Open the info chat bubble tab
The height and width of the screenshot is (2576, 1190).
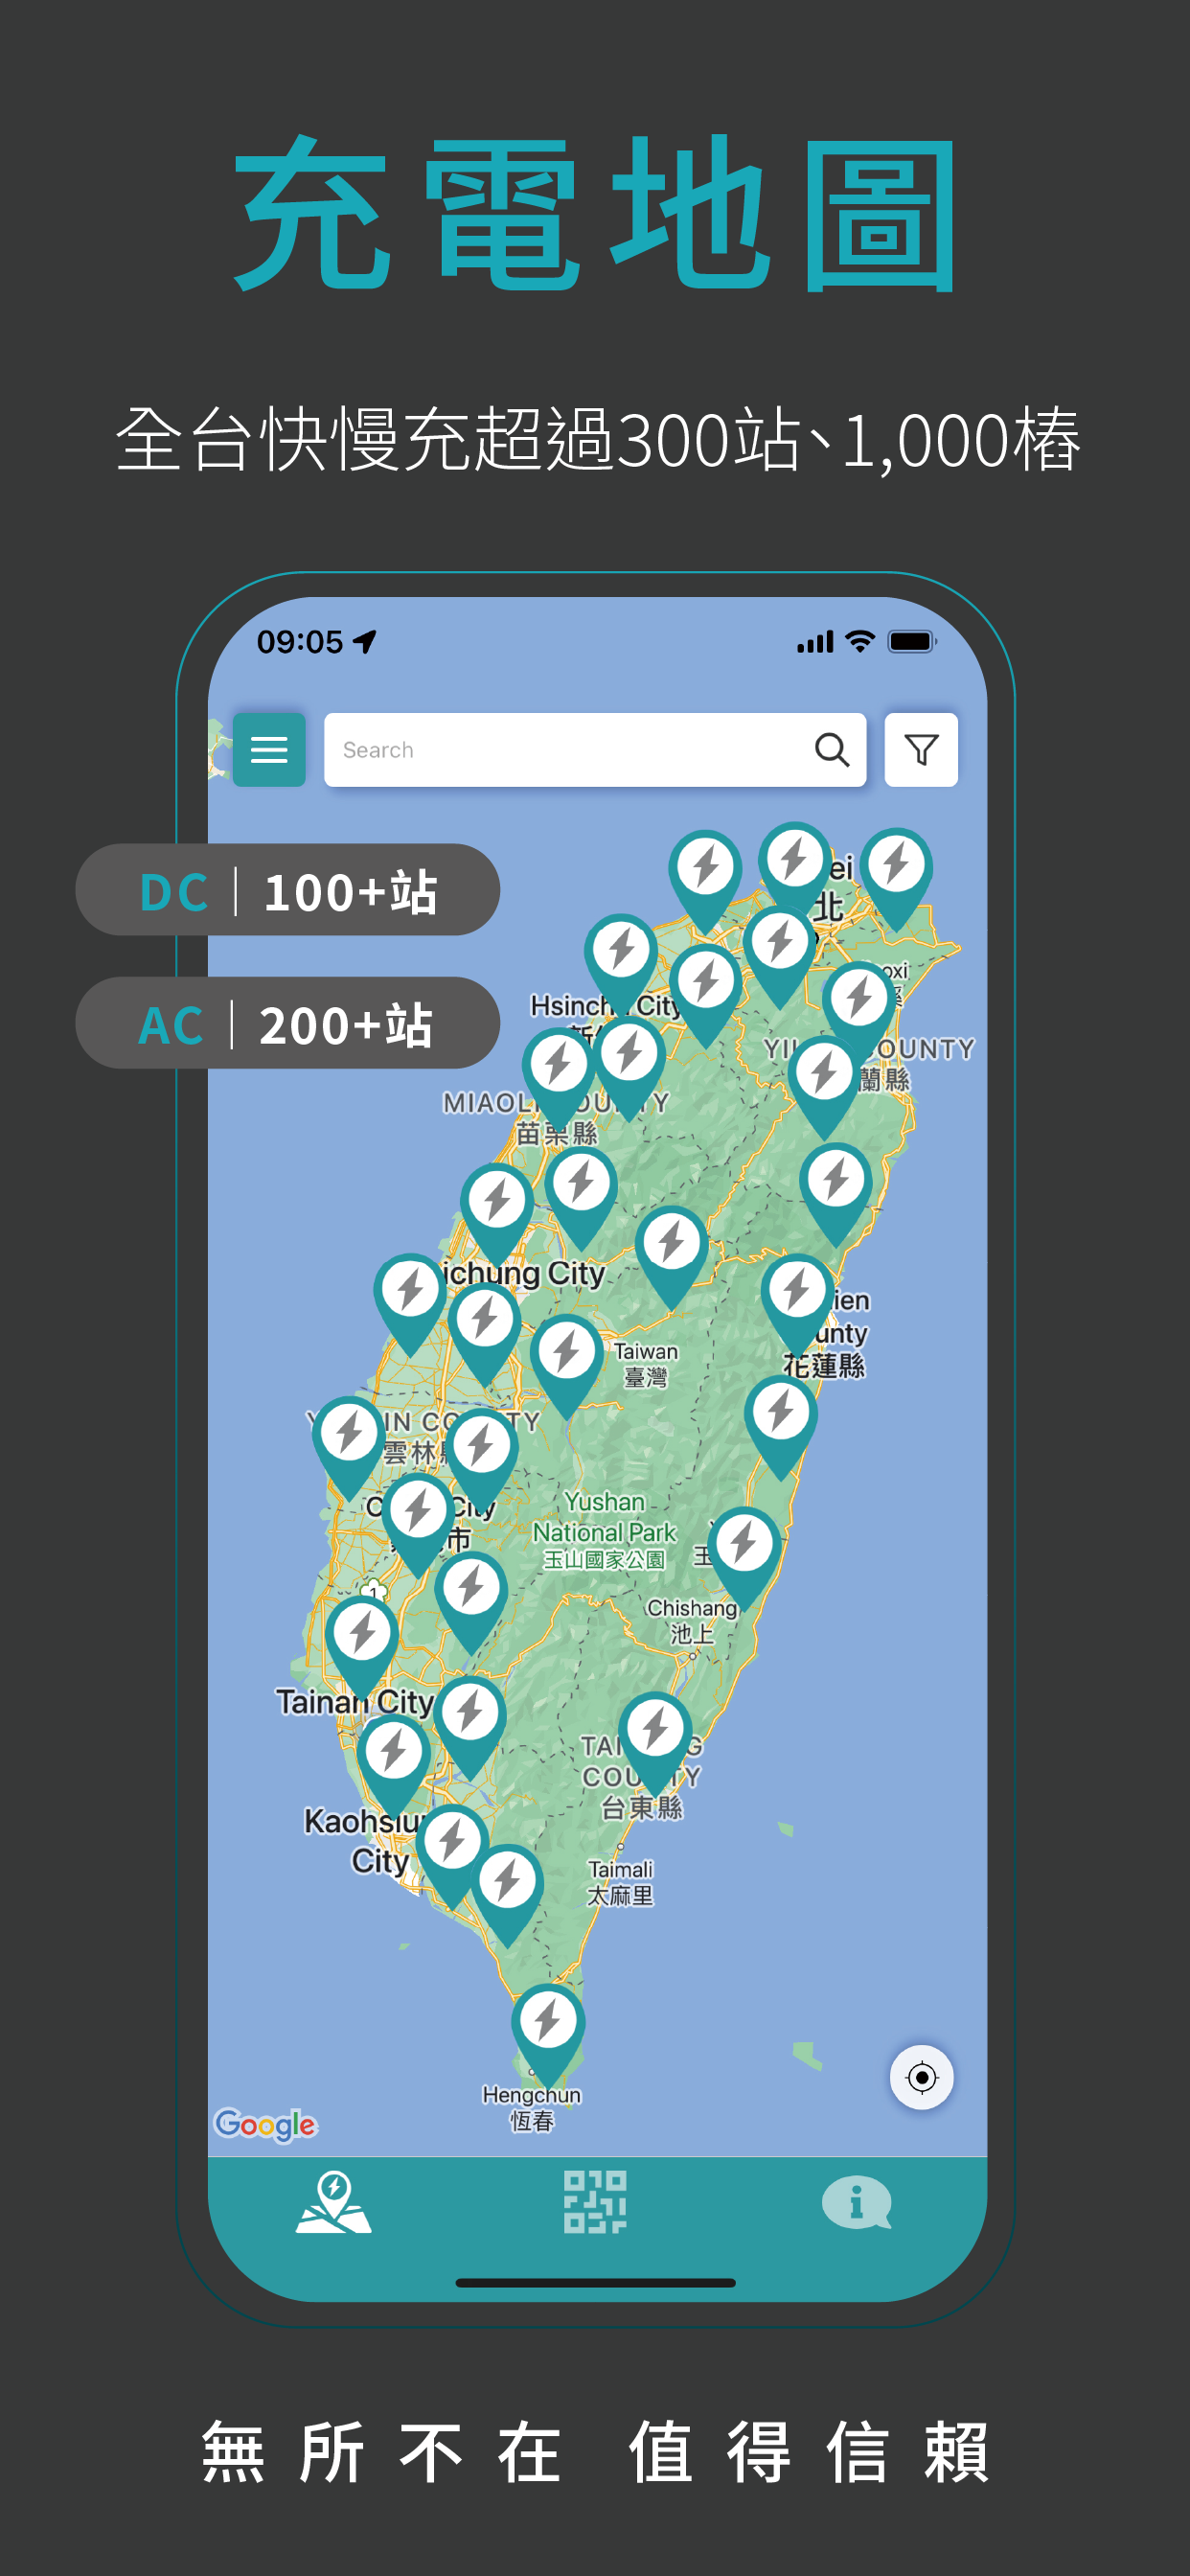(x=857, y=2202)
